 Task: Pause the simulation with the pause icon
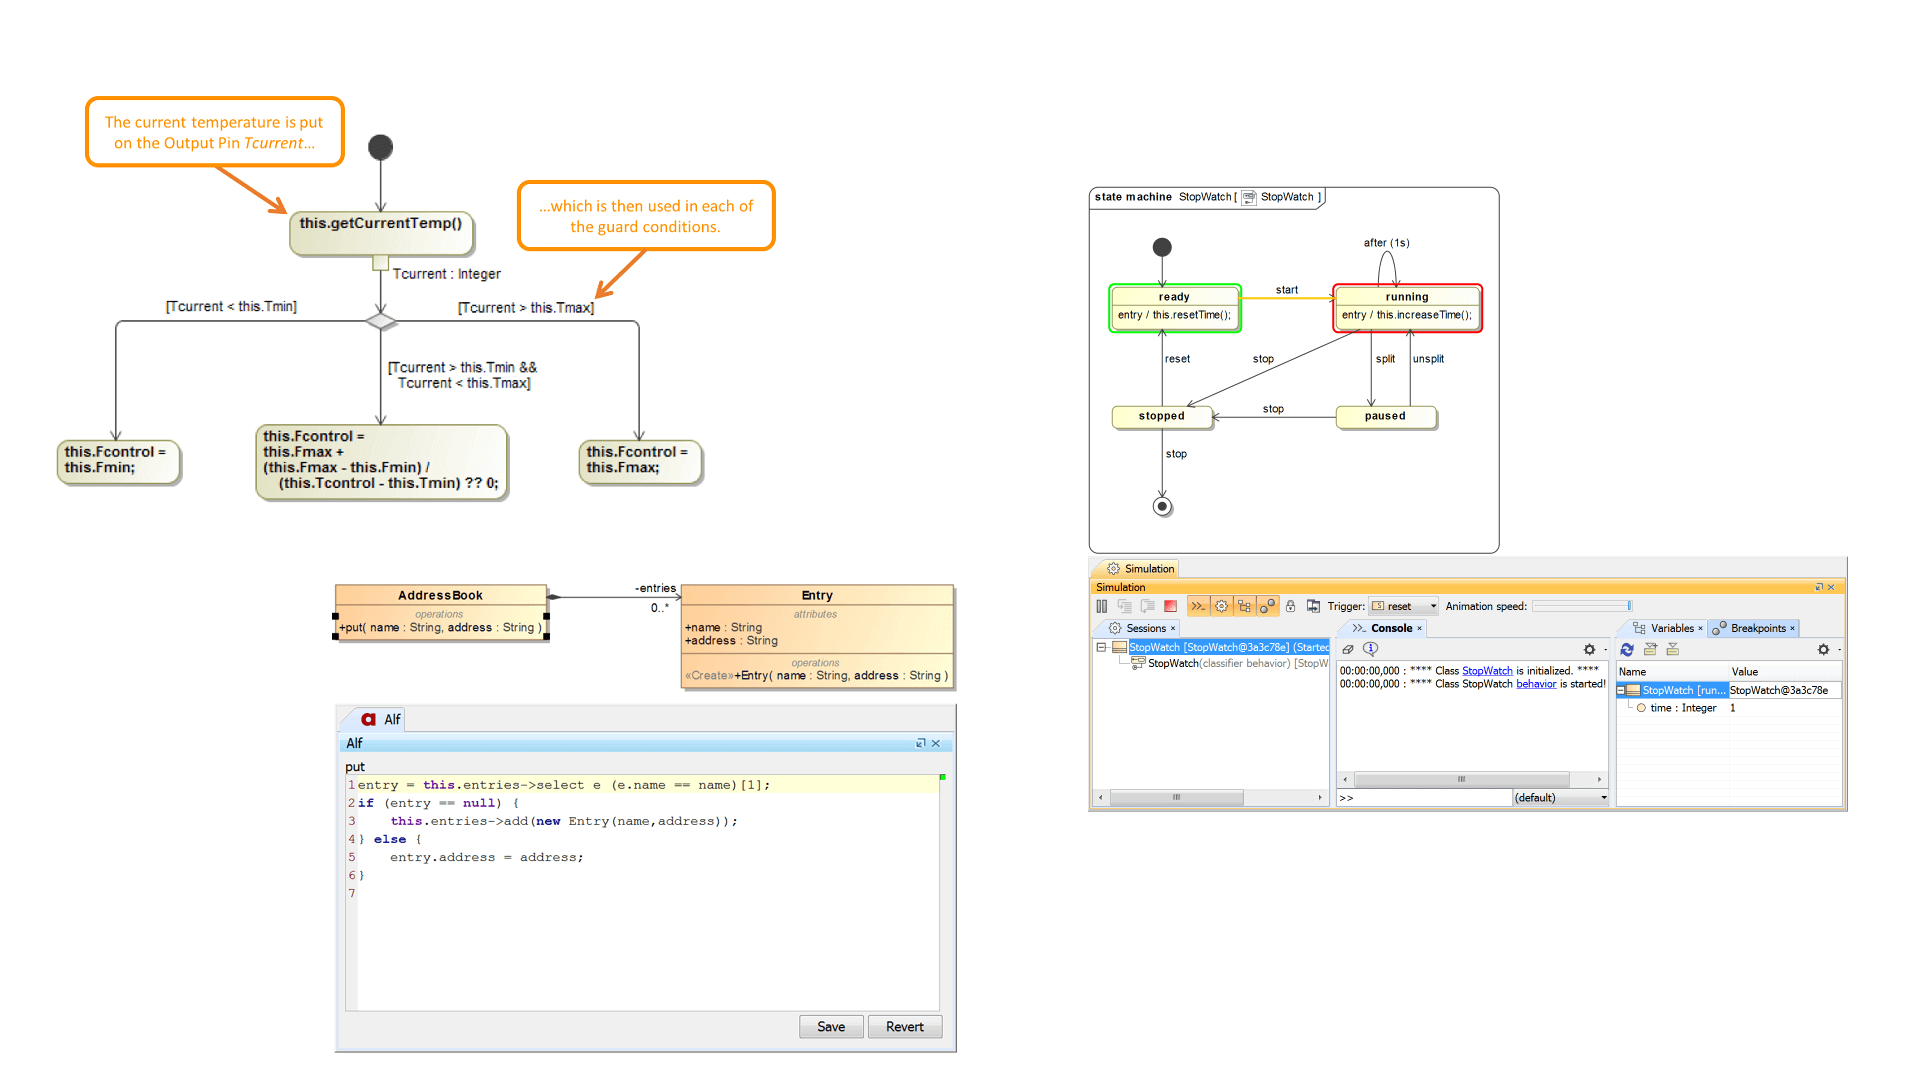[1101, 606]
